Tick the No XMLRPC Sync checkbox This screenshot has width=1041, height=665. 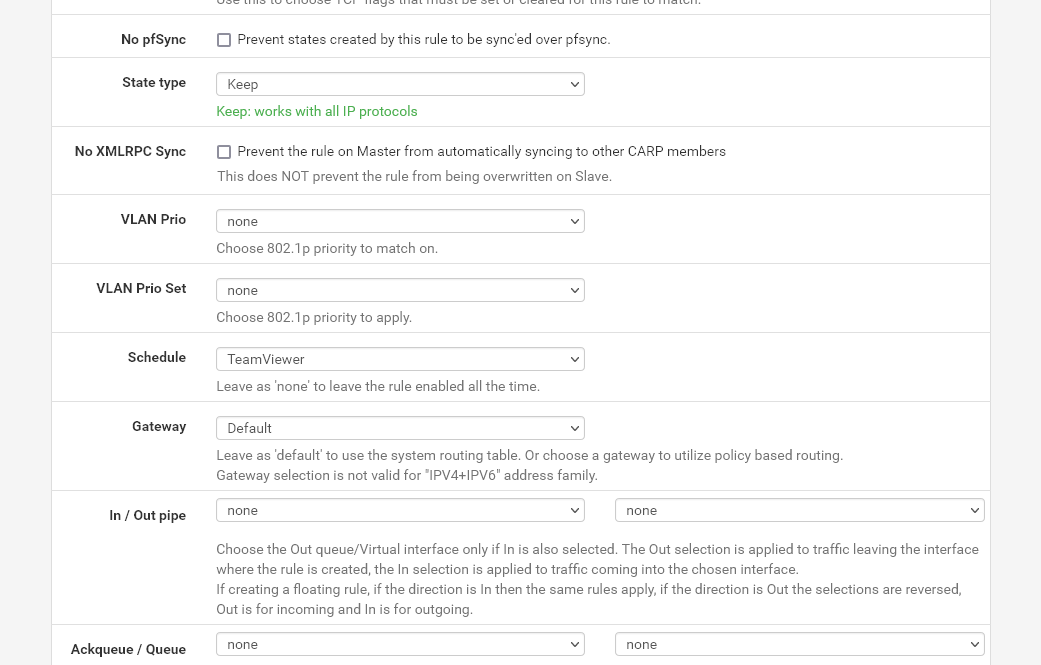(x=224, y=152)
